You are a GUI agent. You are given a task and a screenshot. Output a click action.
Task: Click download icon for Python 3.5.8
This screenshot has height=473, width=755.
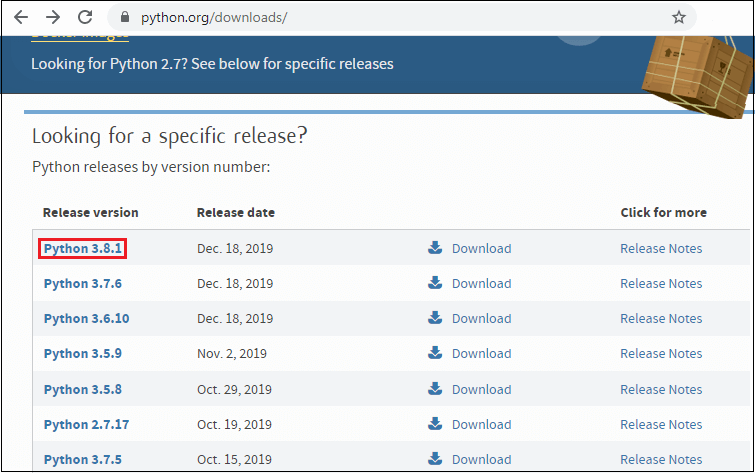point(435,389)
